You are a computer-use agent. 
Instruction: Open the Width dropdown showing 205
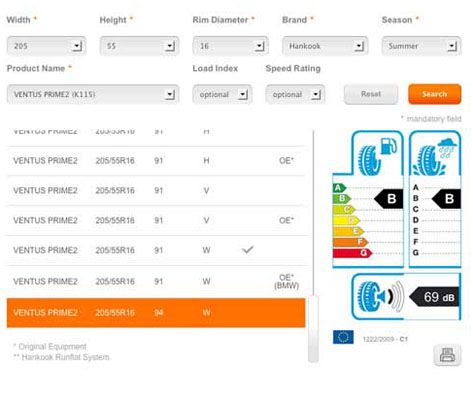click(47, 46)
